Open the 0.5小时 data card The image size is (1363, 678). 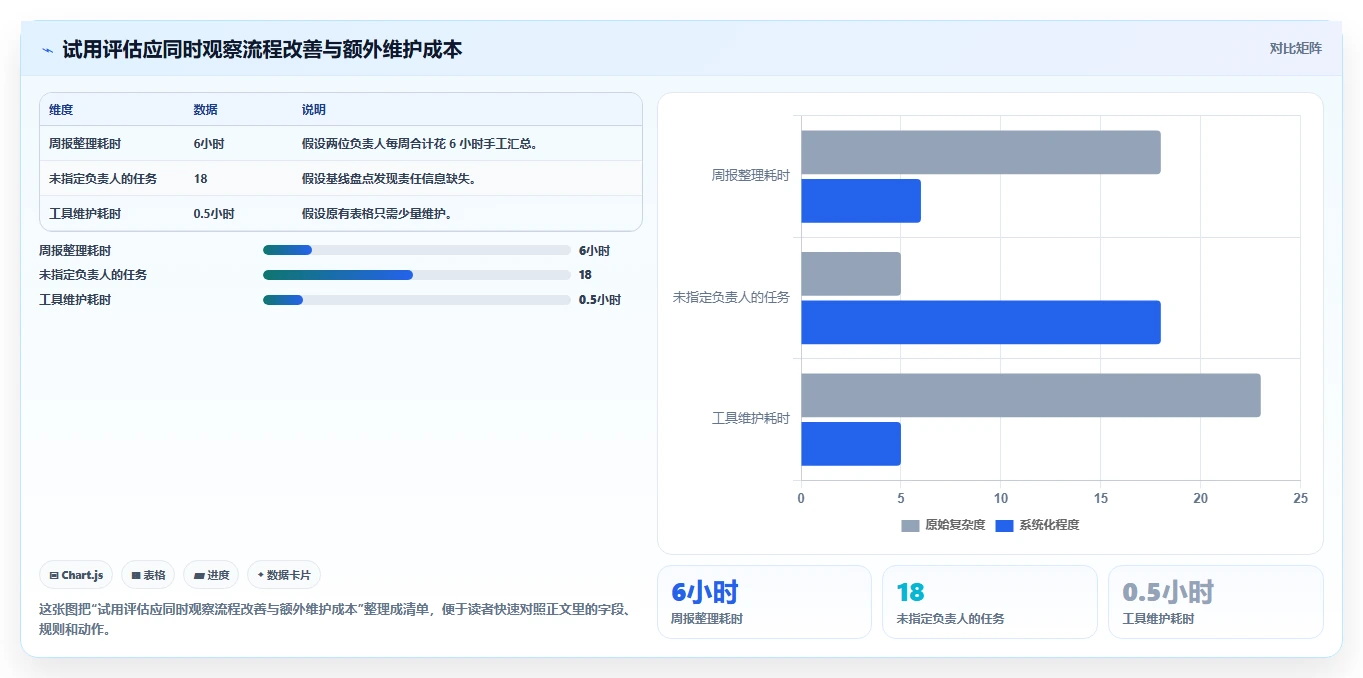click(1215, 602)
